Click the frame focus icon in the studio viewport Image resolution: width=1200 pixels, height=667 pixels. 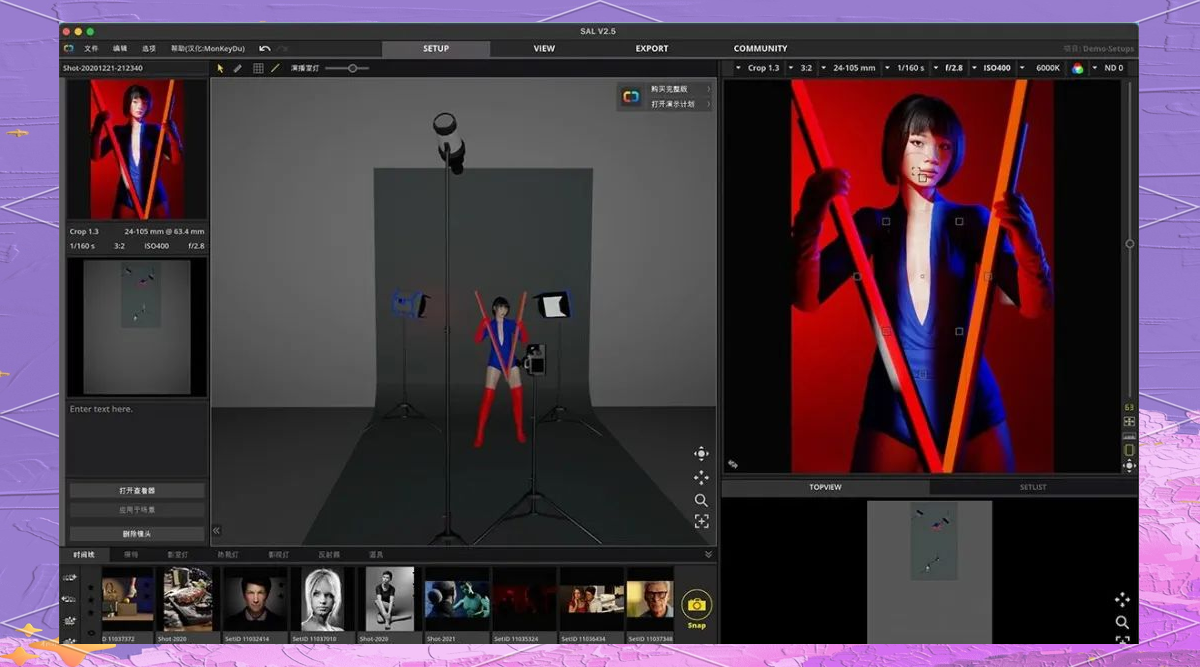point(702,522)
